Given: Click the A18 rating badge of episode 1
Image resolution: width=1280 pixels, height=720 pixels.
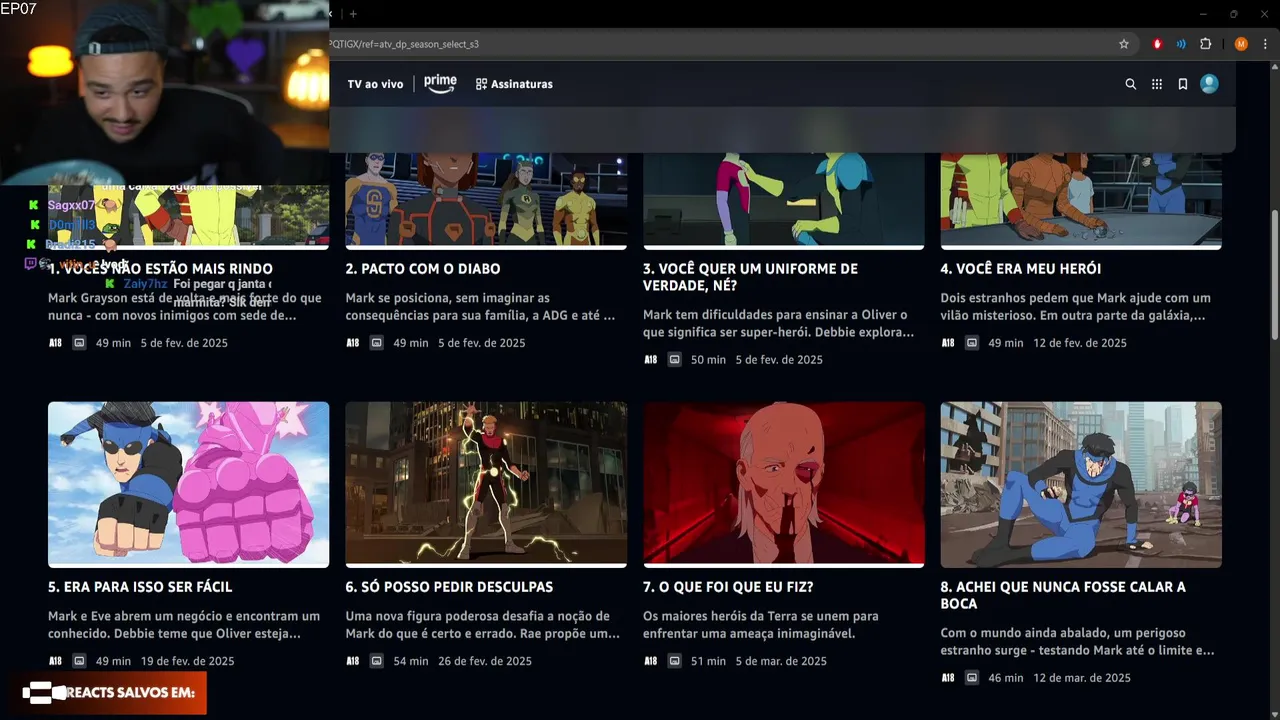Looking at the screenshot, I should click(x=56, y=343).
